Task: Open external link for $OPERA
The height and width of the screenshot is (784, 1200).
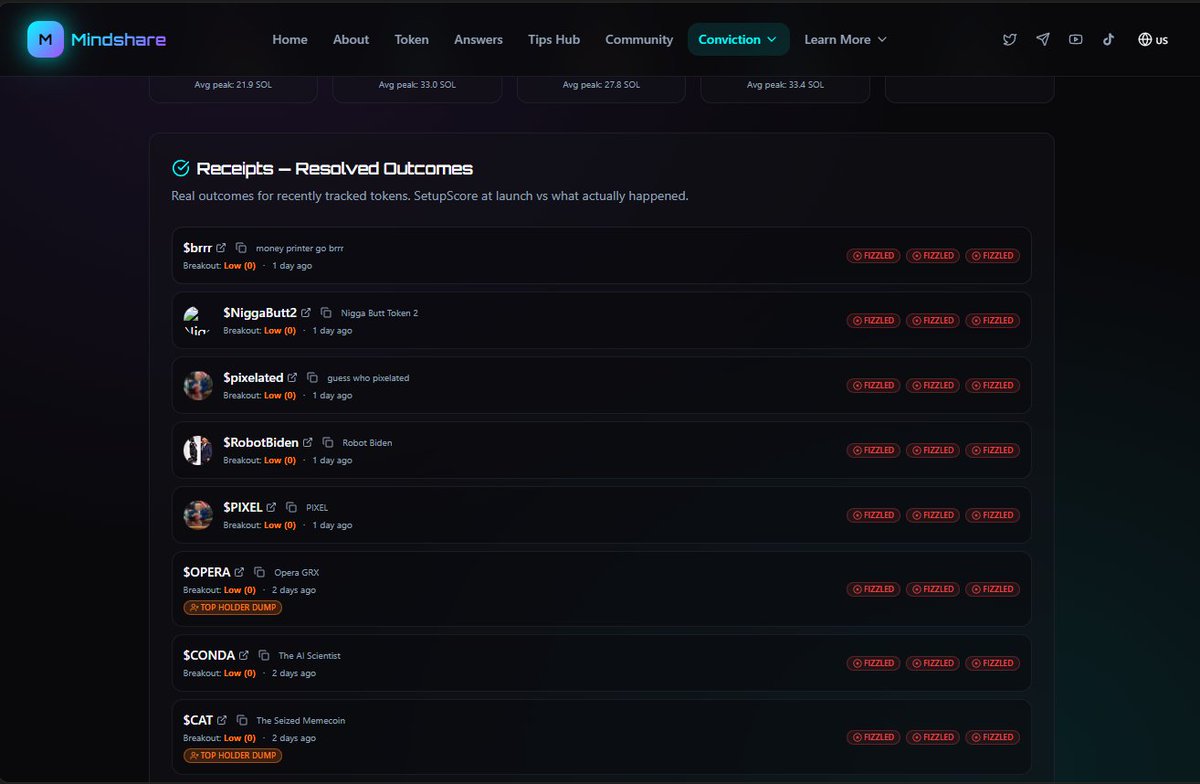Action: coord(239,572)
